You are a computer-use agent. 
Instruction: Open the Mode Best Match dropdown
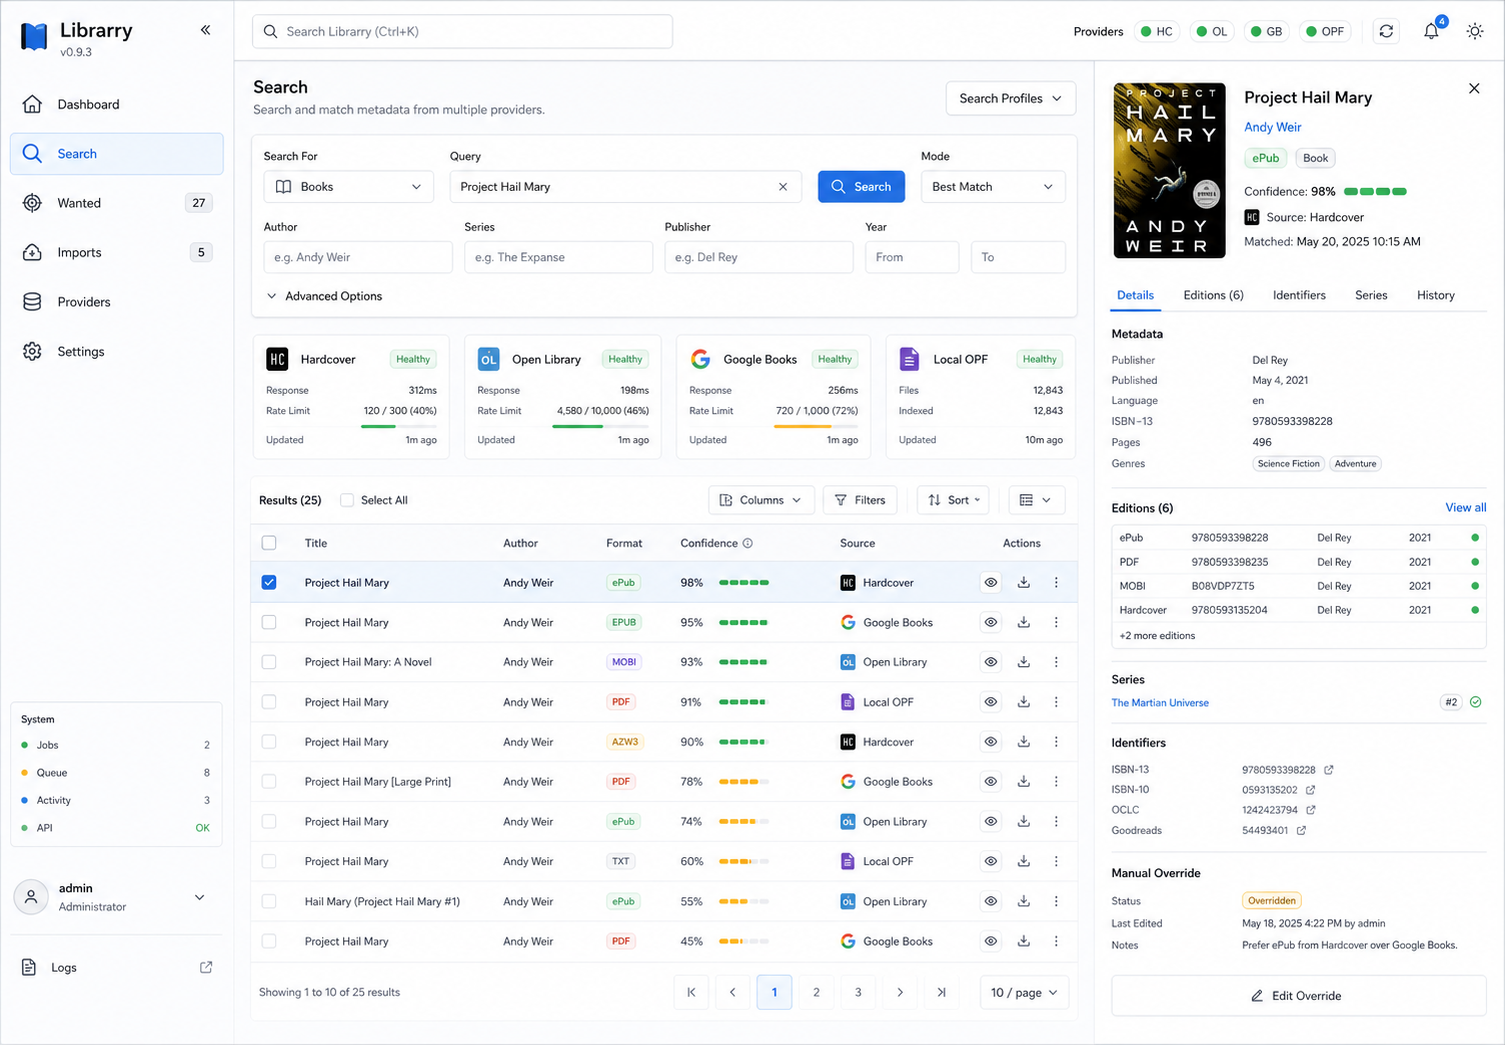(993, 187)
